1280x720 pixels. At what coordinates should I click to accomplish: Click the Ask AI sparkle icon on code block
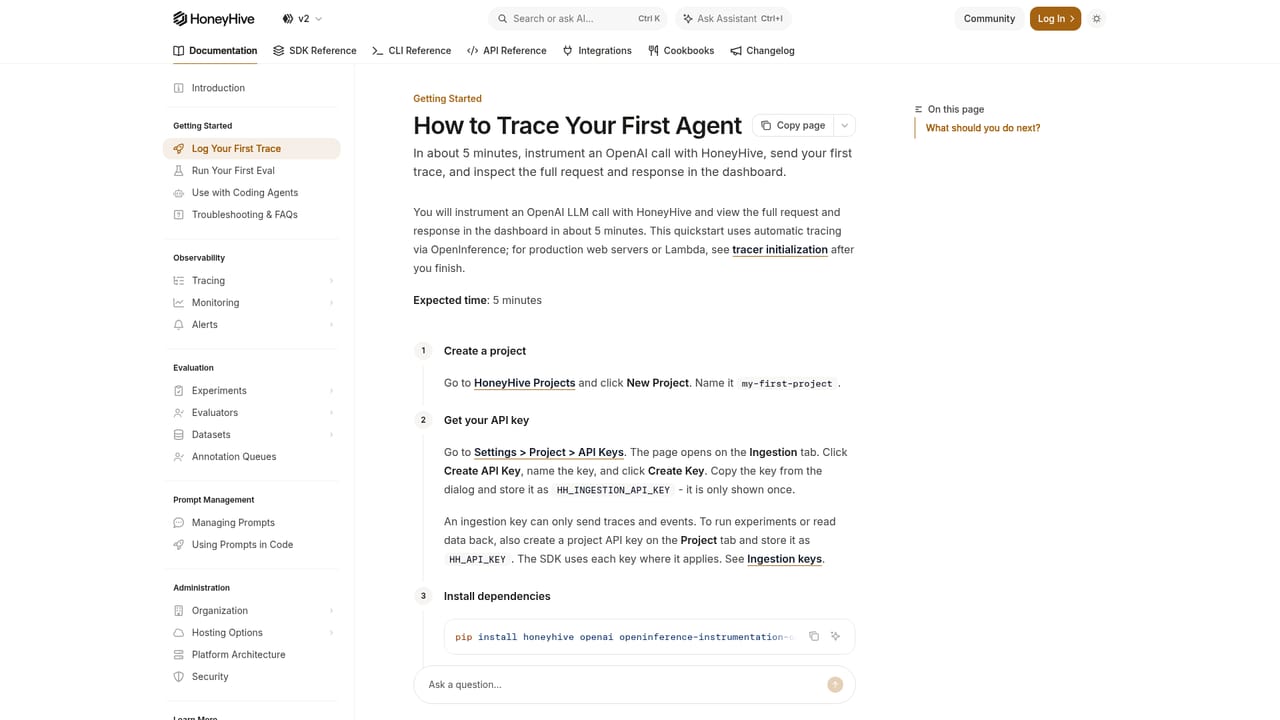coord(836,636)
